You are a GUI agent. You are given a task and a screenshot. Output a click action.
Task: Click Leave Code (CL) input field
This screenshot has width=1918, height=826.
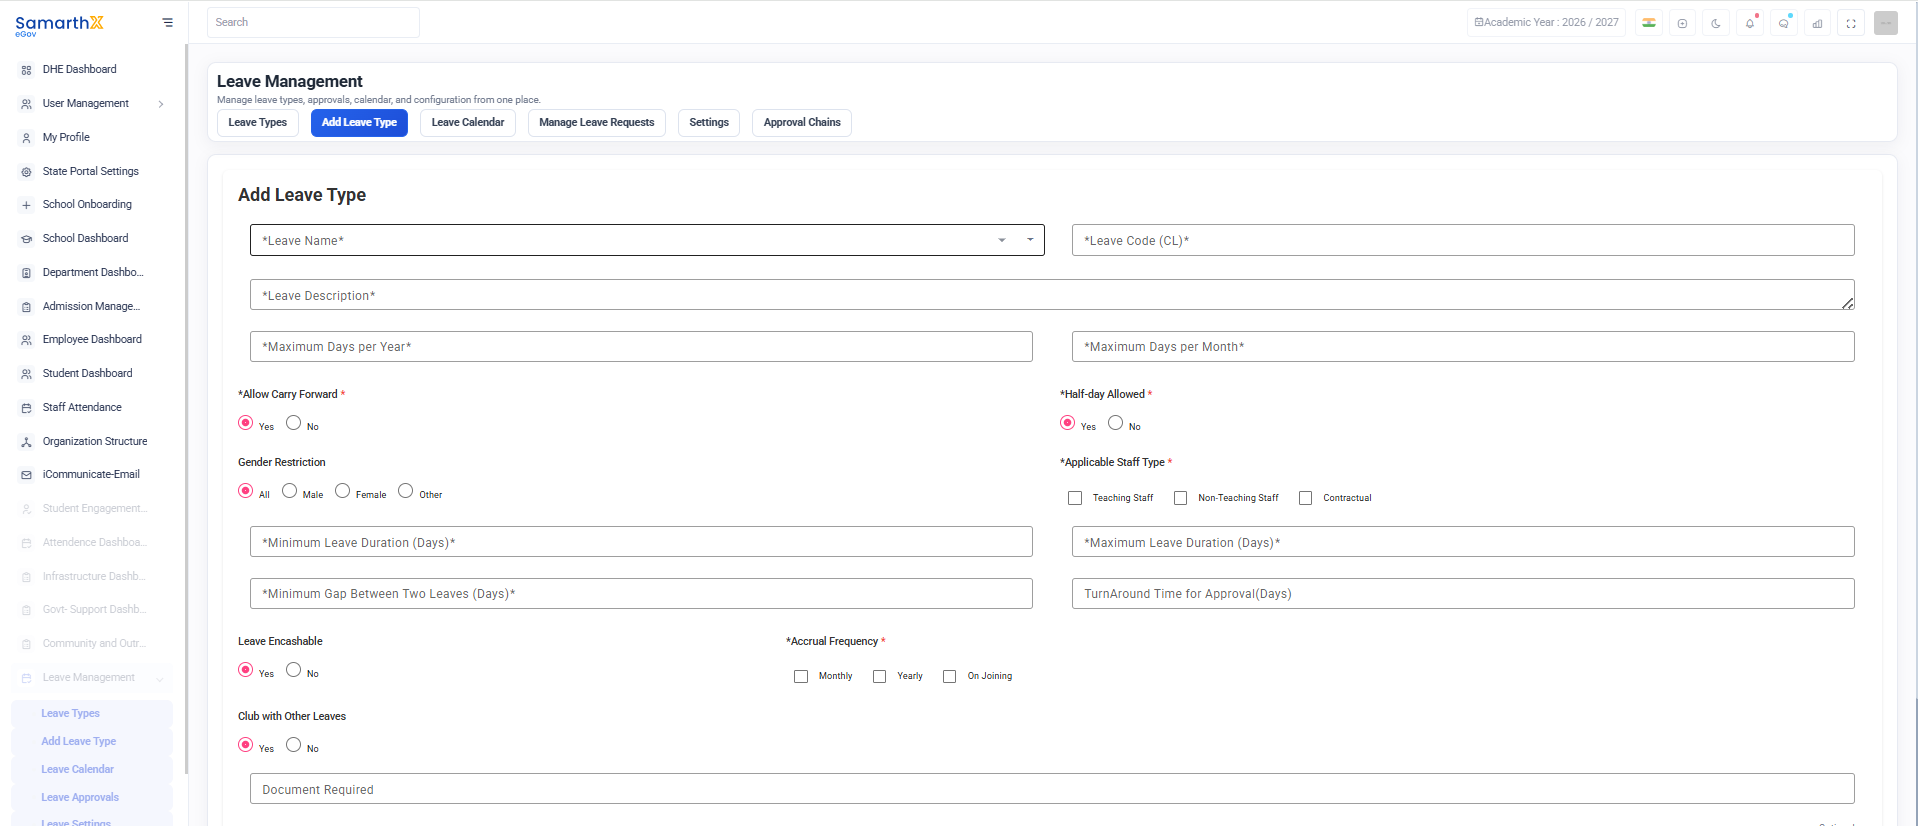click(1463, 240)
